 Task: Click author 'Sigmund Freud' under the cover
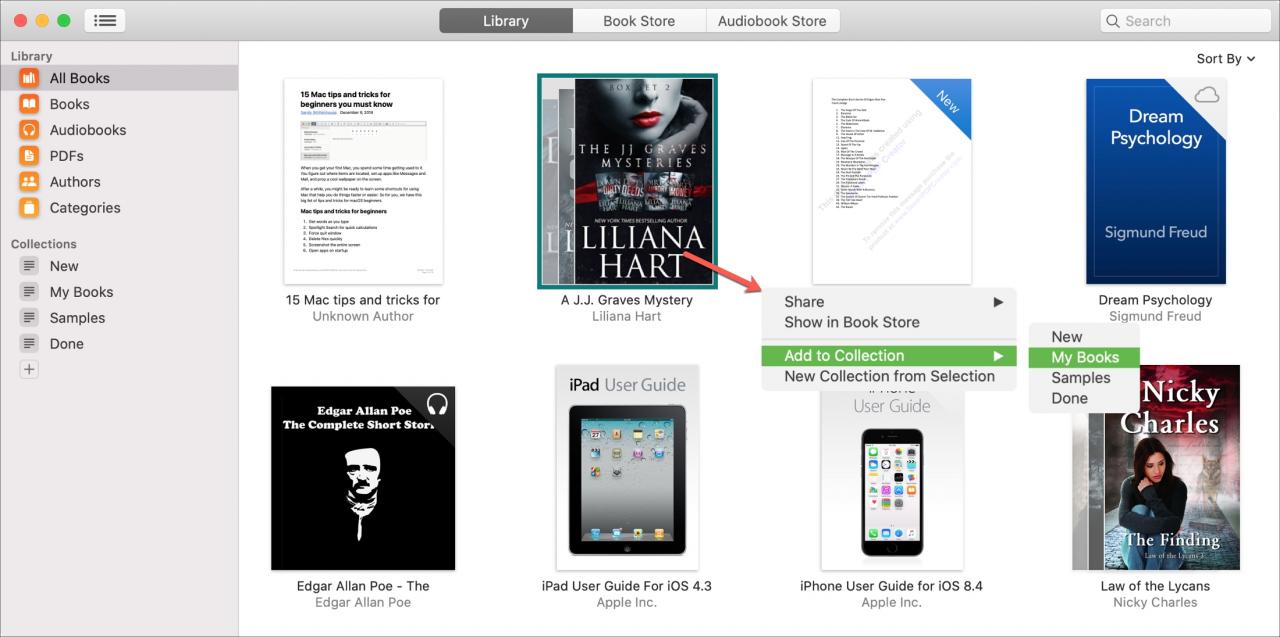coord(1155,316)
